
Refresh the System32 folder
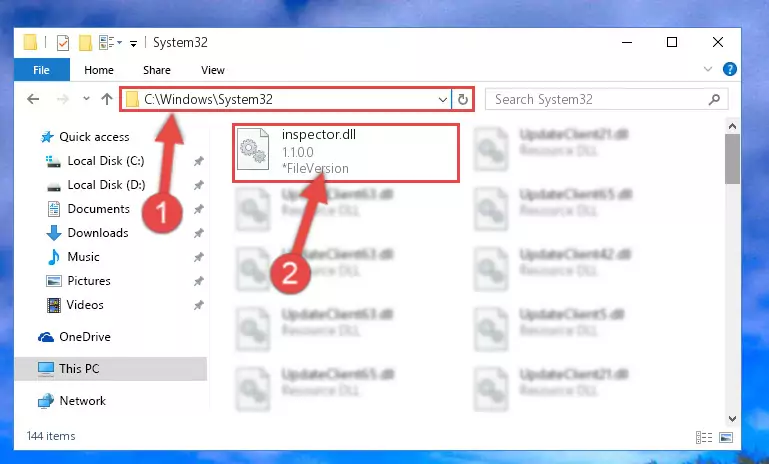coord(462,100)
